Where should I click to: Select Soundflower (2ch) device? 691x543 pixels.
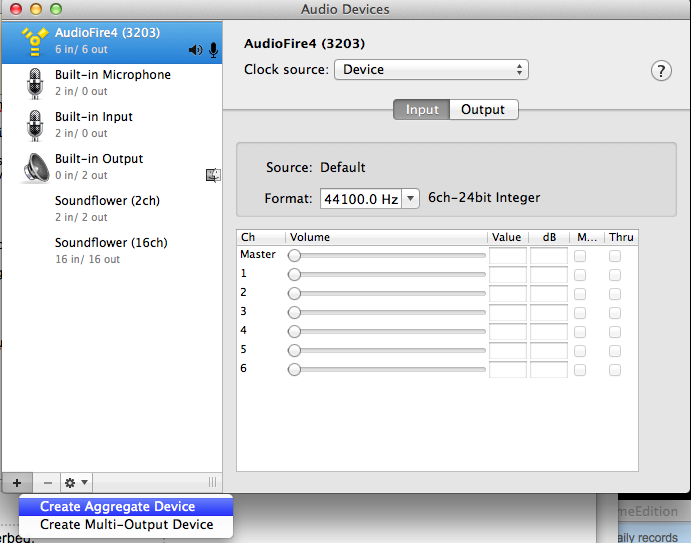pos(112,209)
